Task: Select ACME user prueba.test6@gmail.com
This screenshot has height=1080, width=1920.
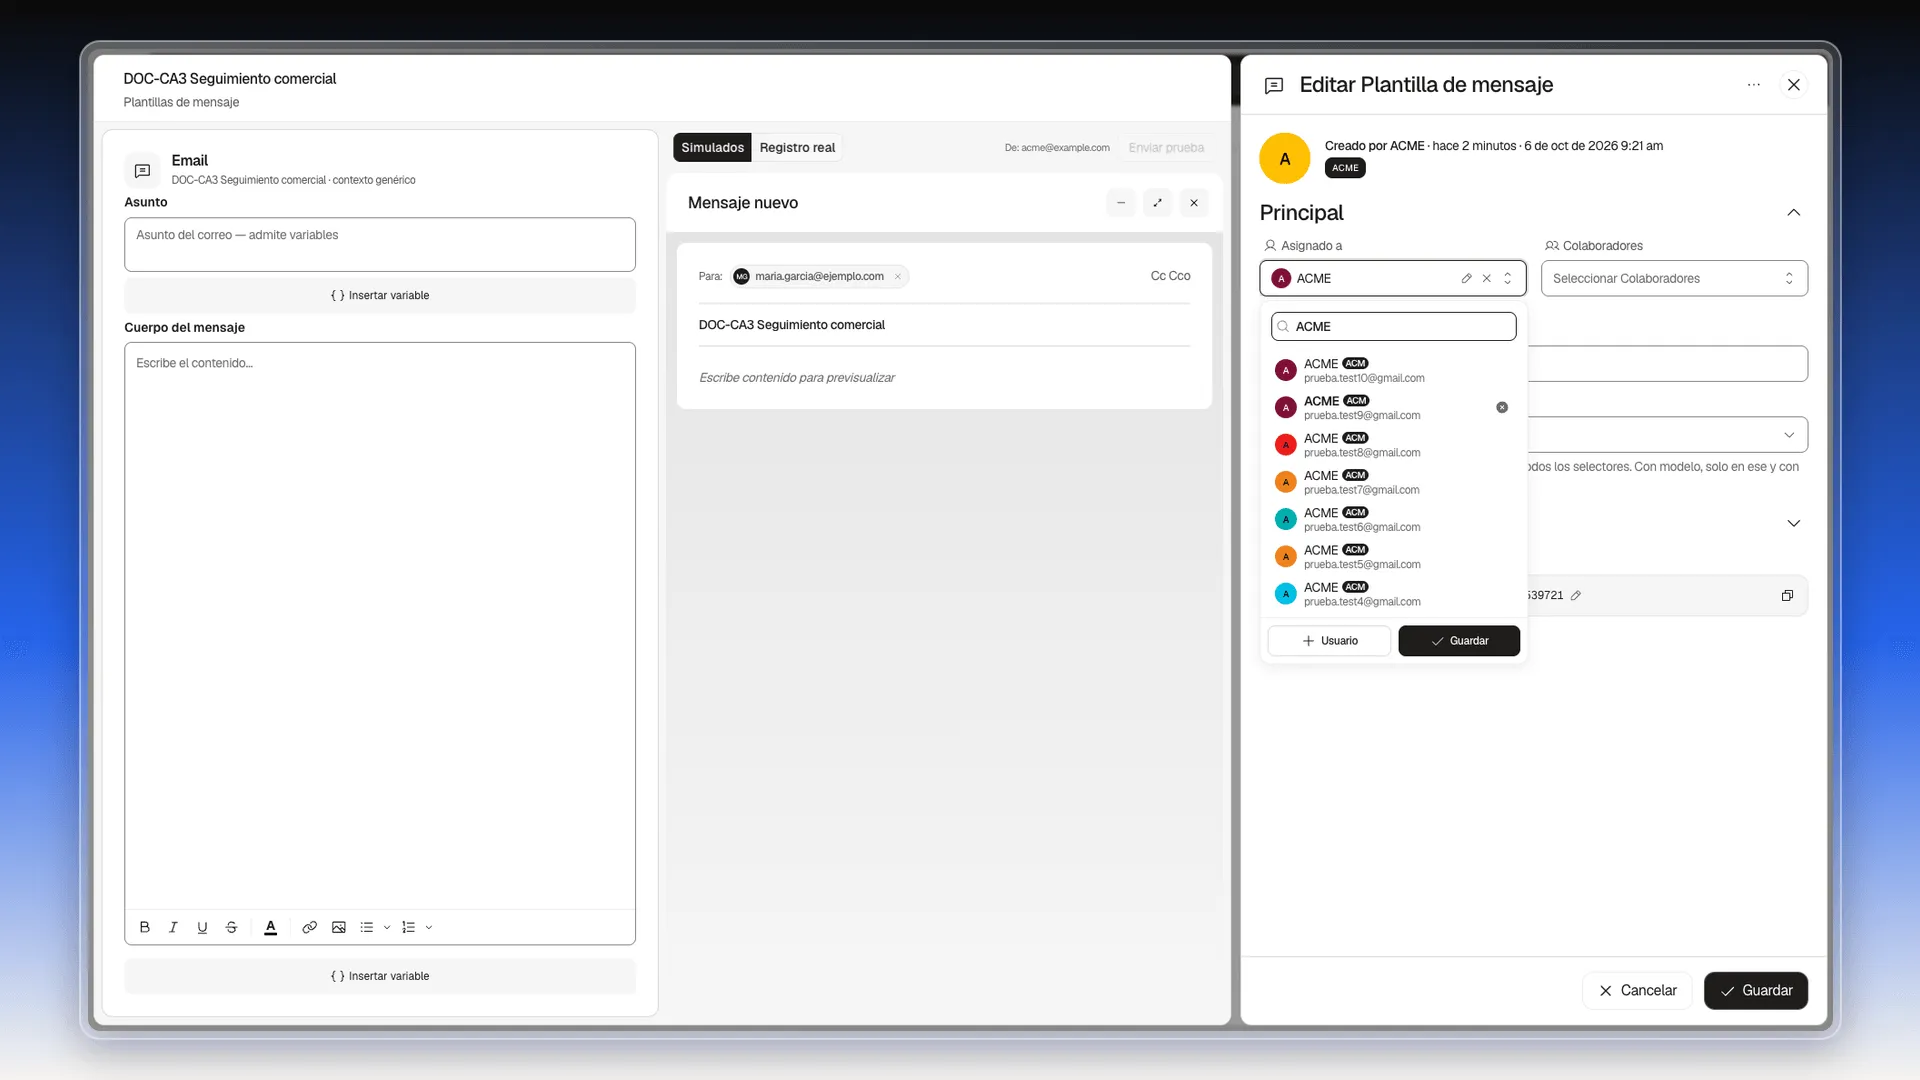Action: [1394, 520]
